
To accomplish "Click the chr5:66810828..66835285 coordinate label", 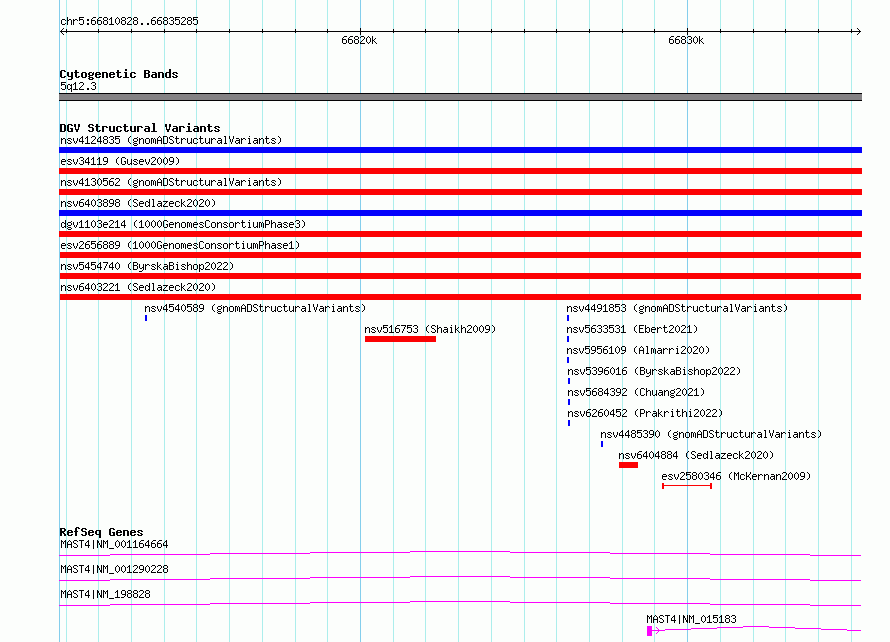I will tap(129, 22).
